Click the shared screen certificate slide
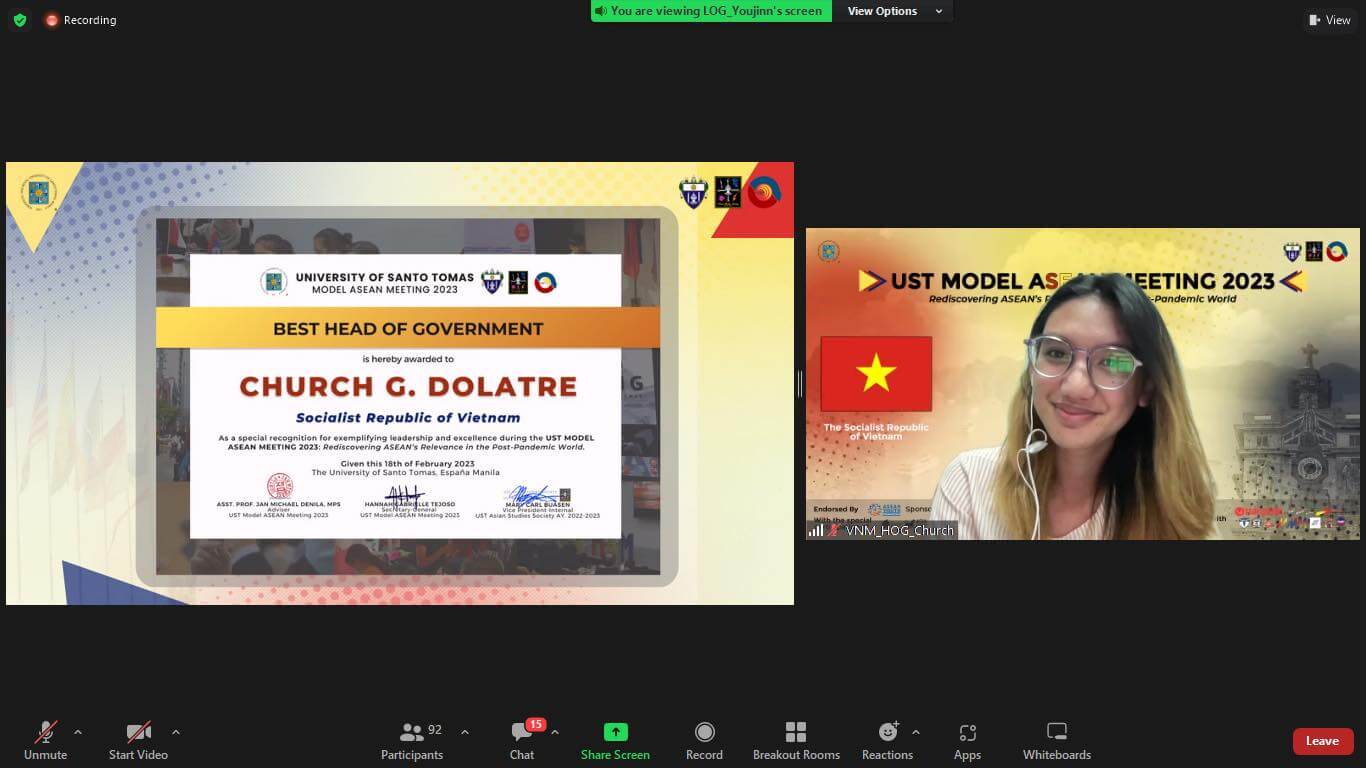The width and height of the screenshot is (1366, 768). (x=400, y=383)
